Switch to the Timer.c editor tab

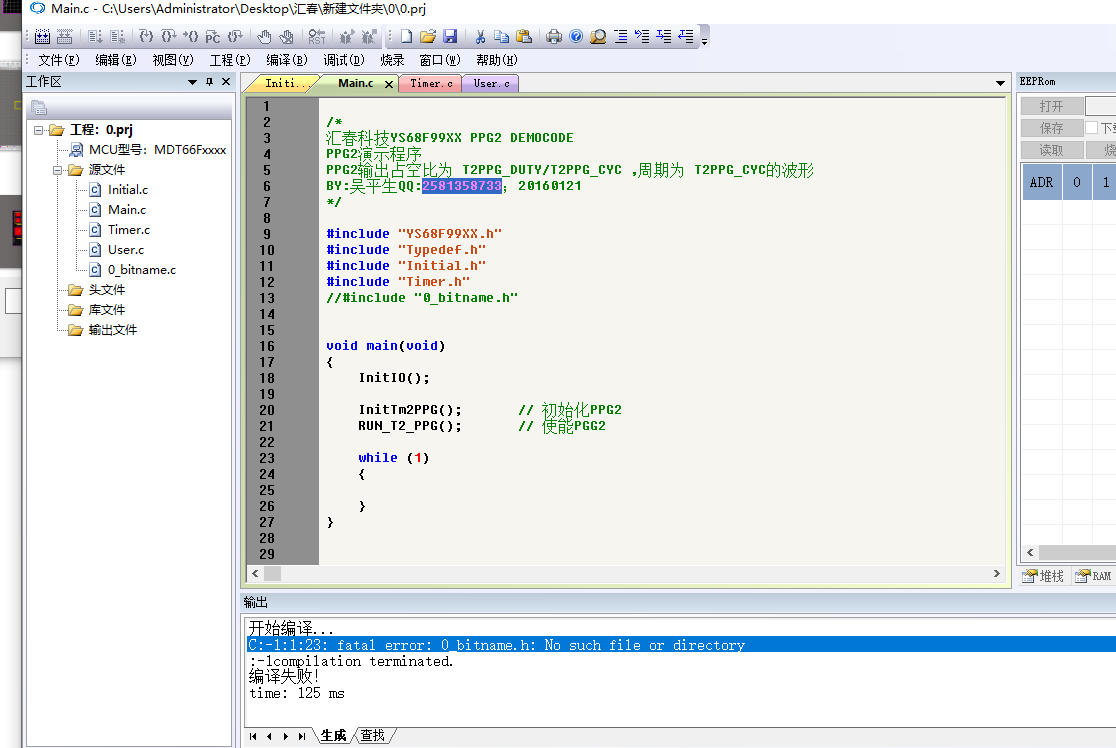(431, 83)
